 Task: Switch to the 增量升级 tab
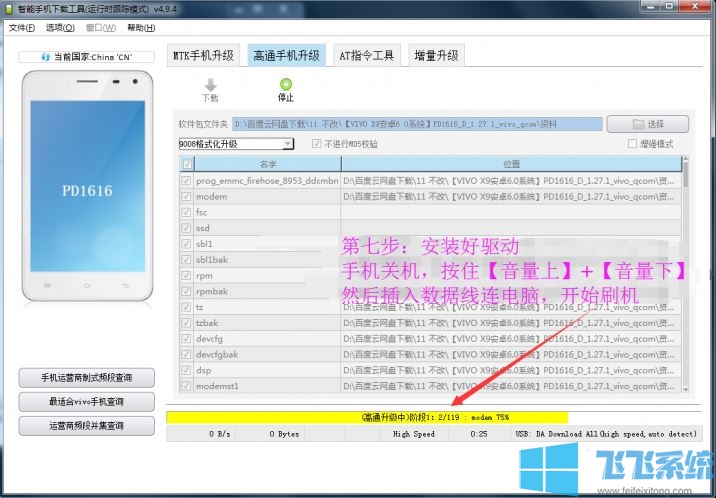point(436,56)
